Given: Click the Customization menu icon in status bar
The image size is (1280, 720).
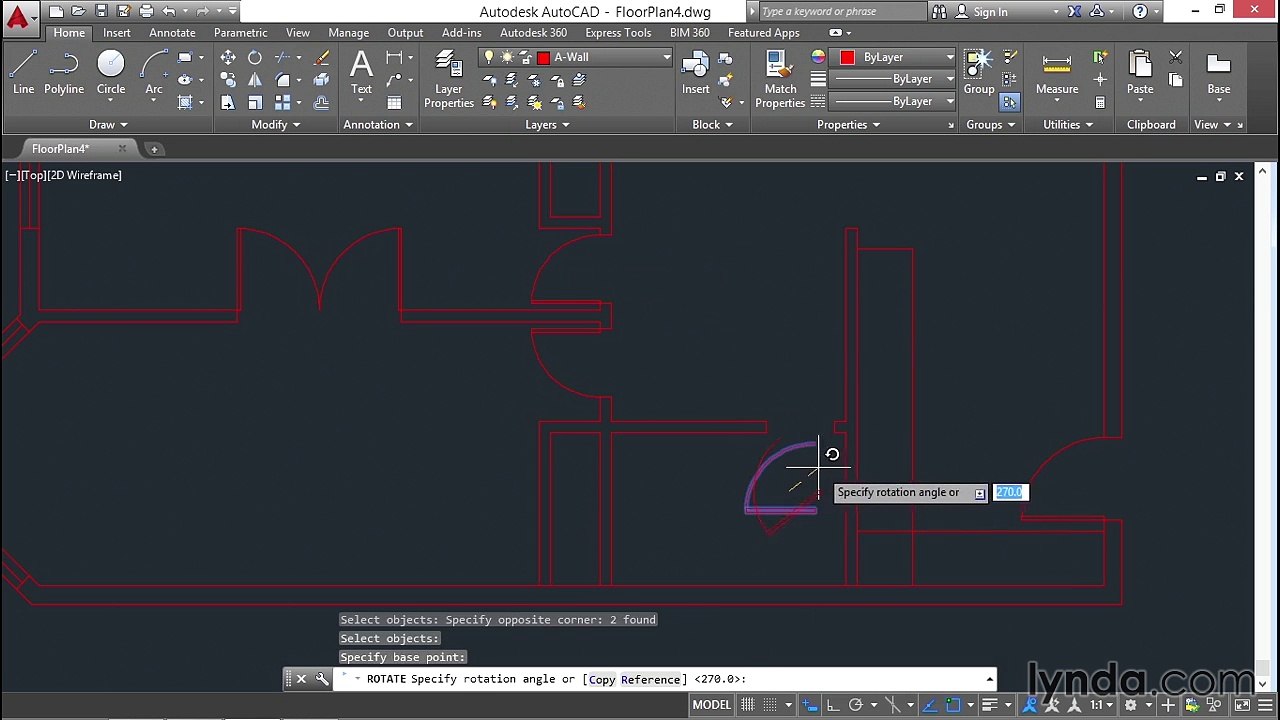Looking at the screenshot, I should point(1265,705).
